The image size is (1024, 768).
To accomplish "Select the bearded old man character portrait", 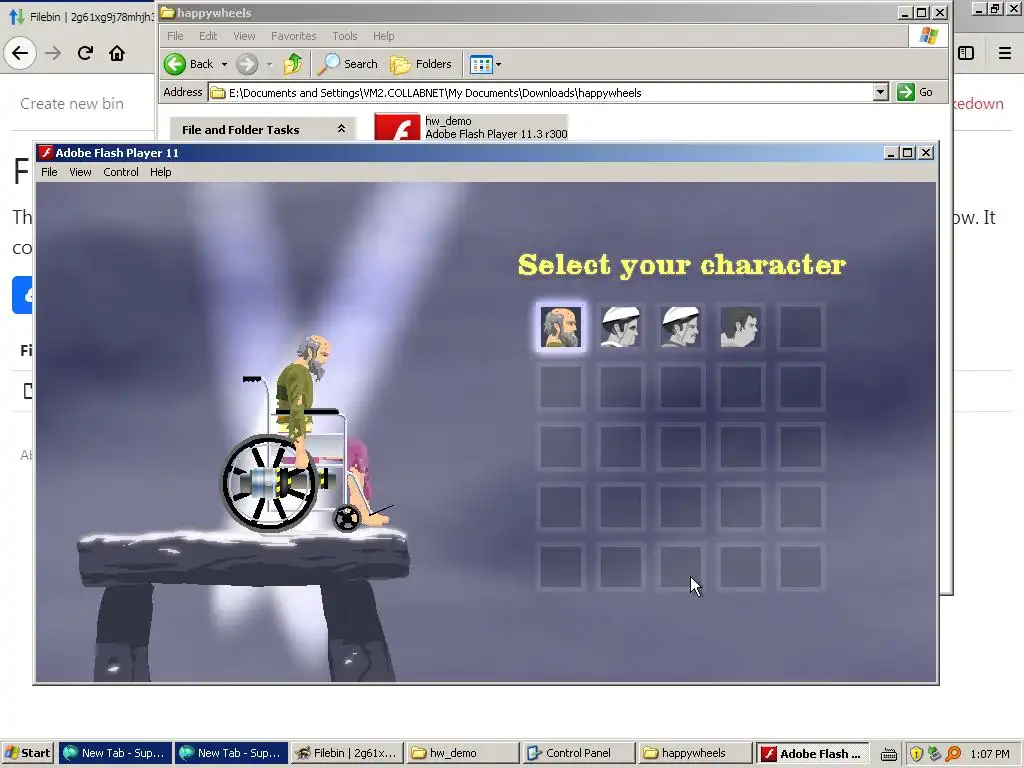I will point(560,327).
